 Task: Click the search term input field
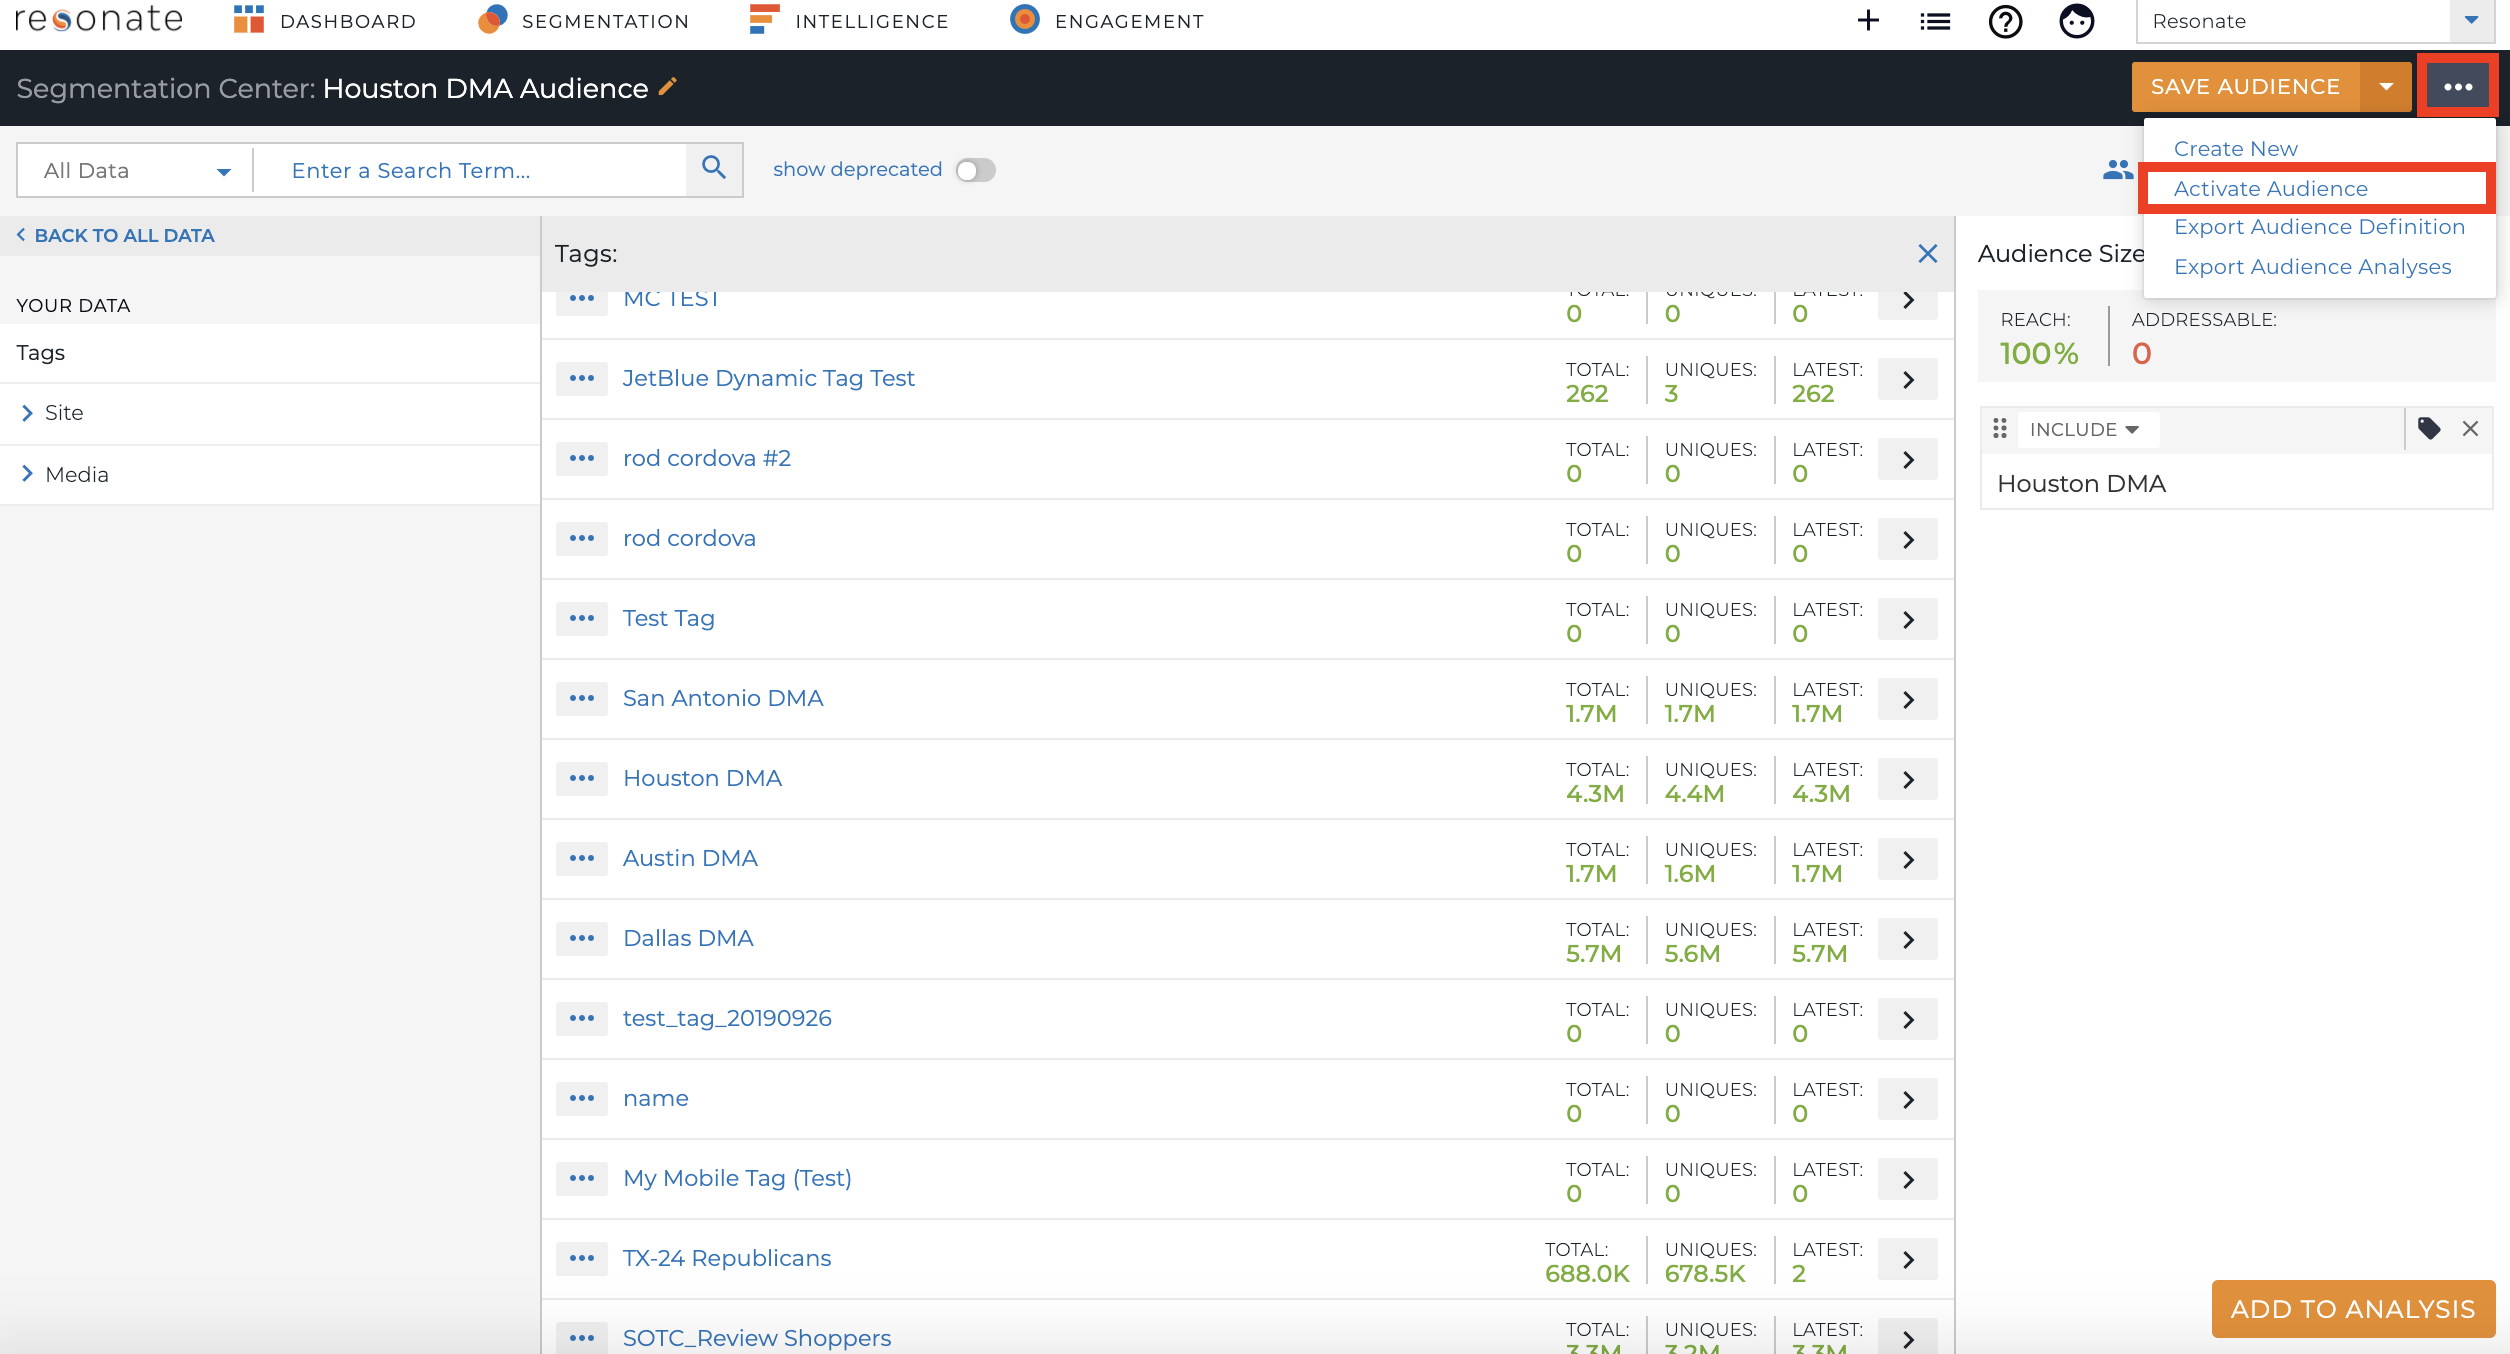pyautogui.click(x=470, y=171)
